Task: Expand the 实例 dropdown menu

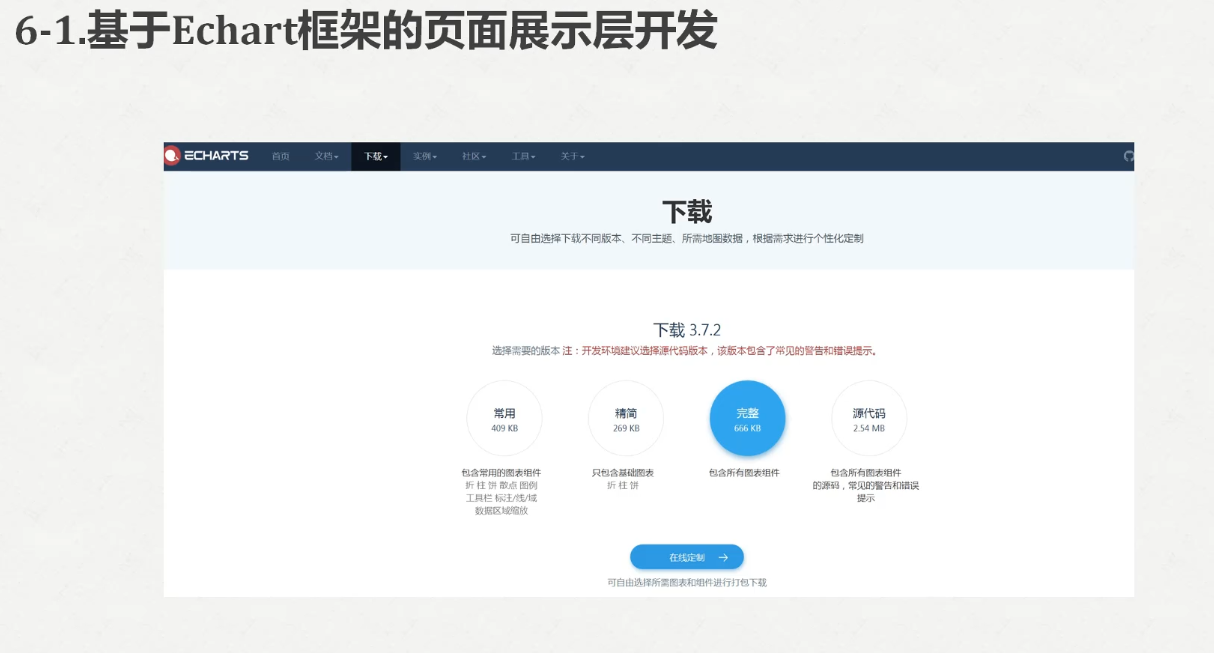Action: tap(425, 156)
